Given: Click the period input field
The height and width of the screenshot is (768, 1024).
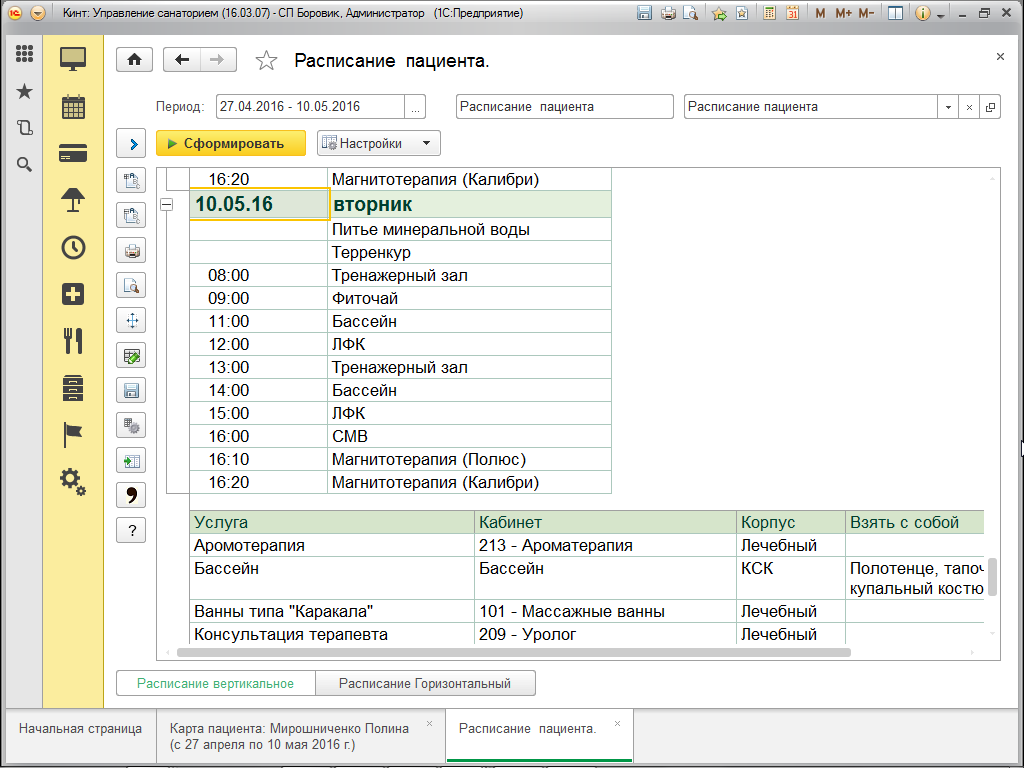Looking at the screenshot, I should point(310,107).
